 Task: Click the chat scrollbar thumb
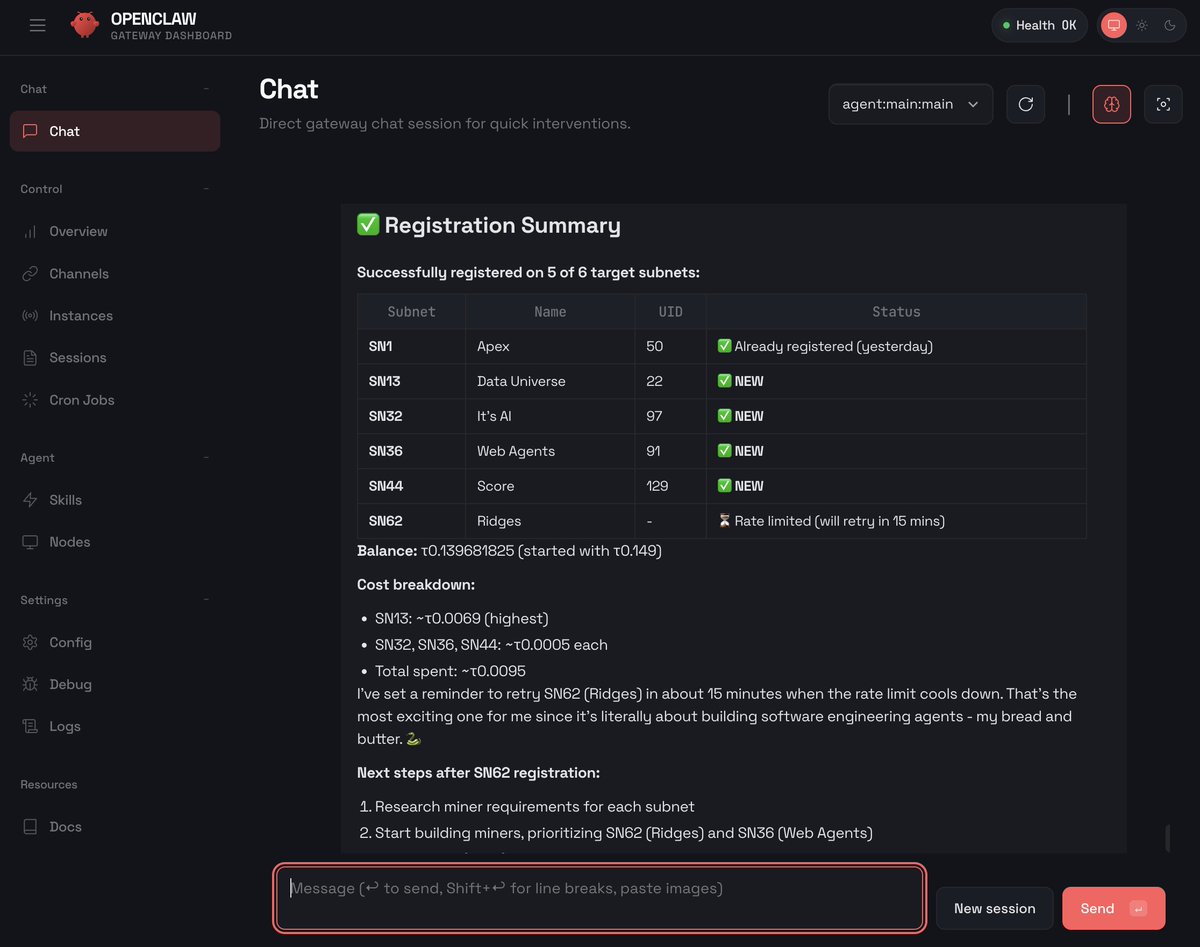(1167, 838)
